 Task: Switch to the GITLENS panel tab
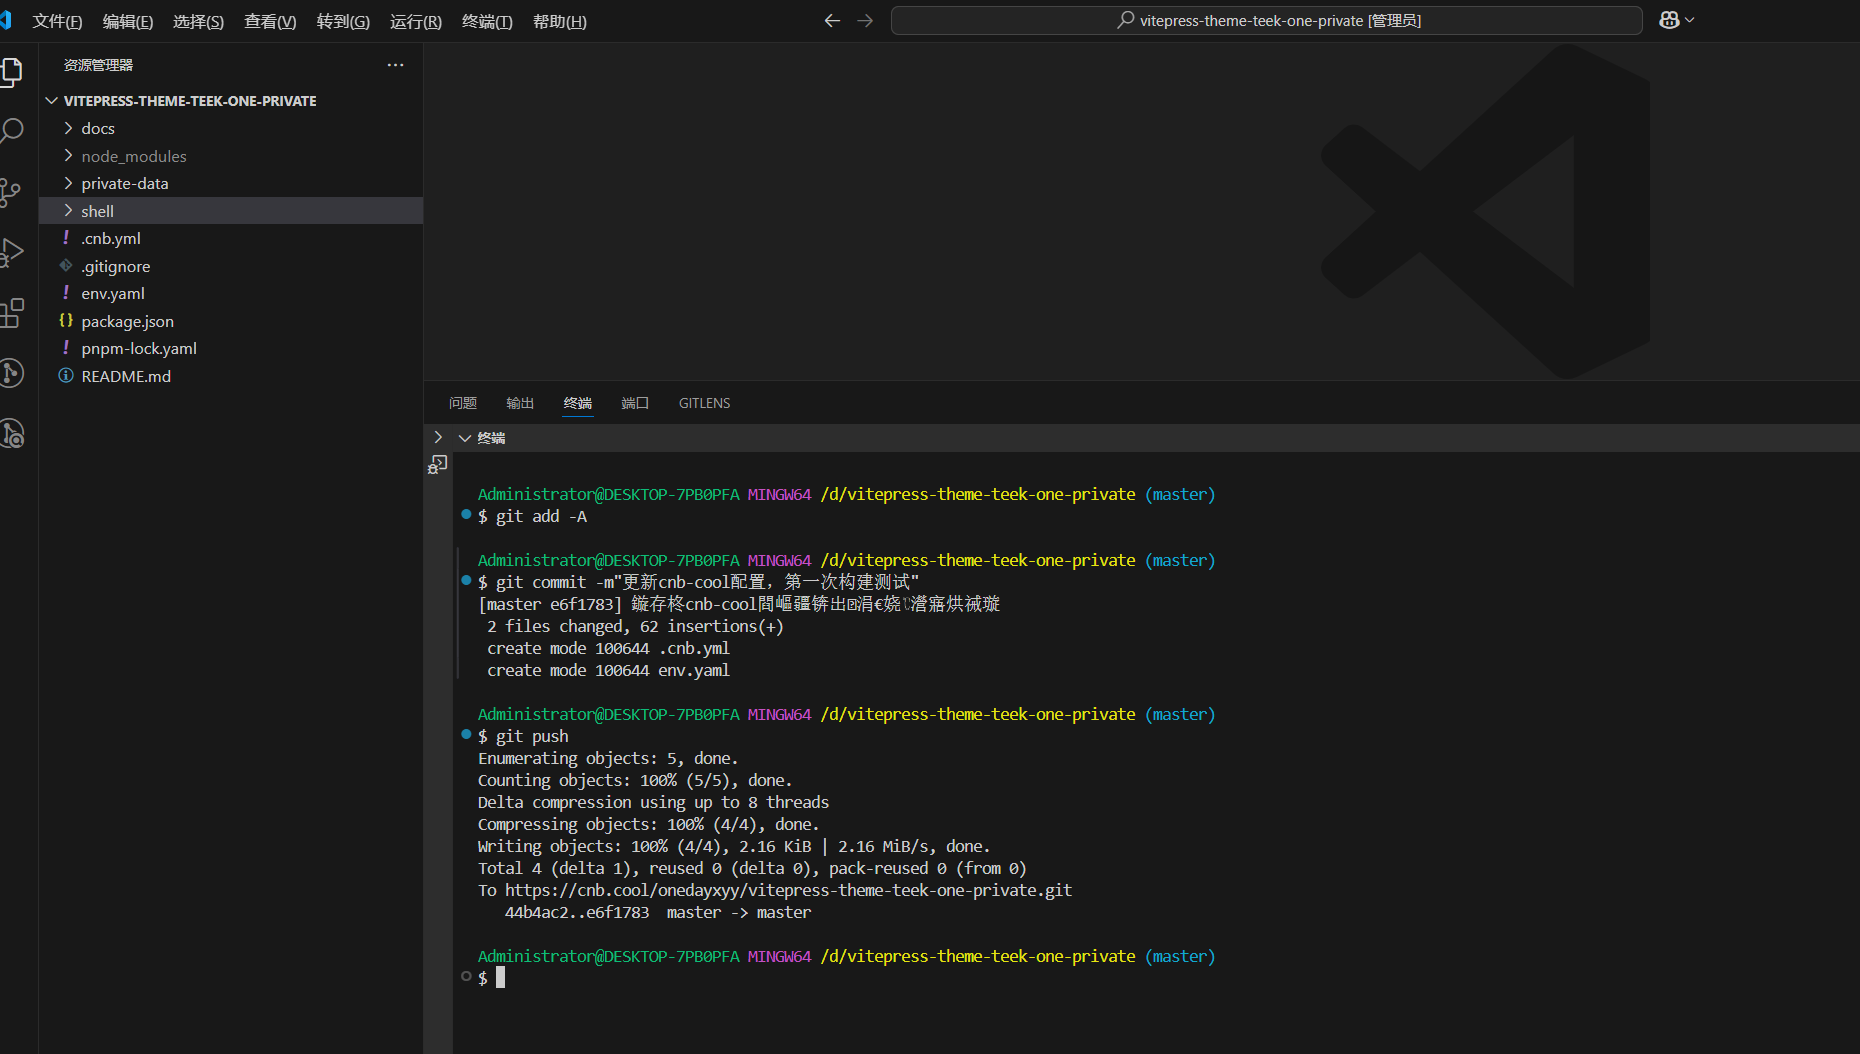coord(705,403)
